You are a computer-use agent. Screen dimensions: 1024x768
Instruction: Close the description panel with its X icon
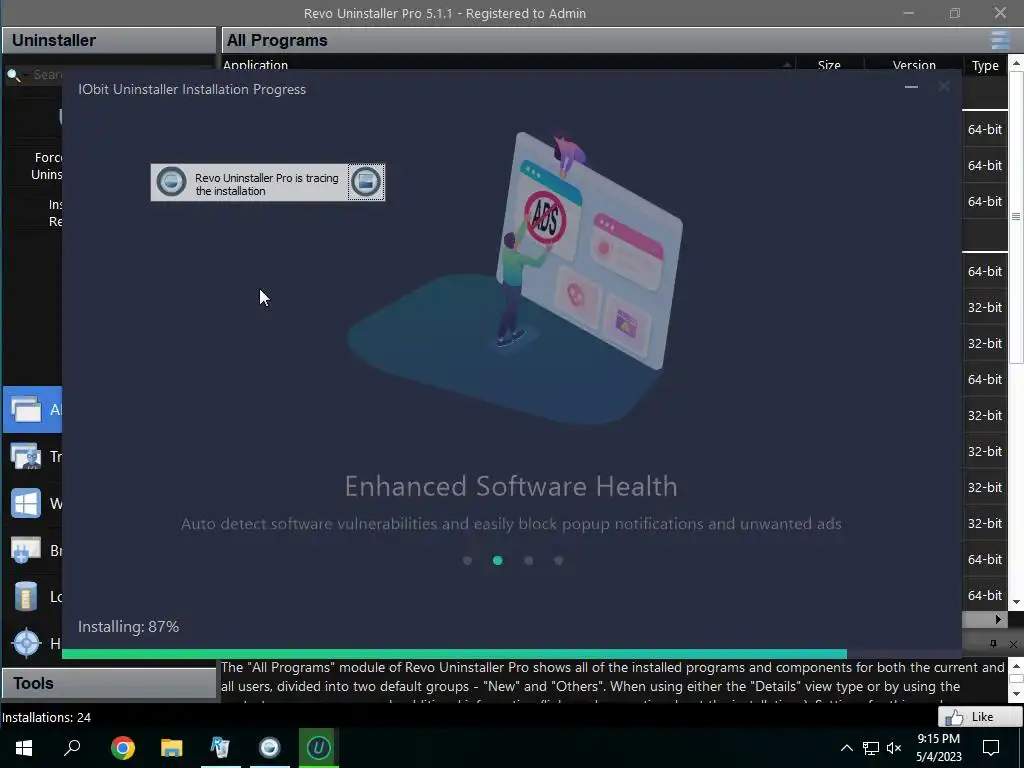tap(1013, 644)
